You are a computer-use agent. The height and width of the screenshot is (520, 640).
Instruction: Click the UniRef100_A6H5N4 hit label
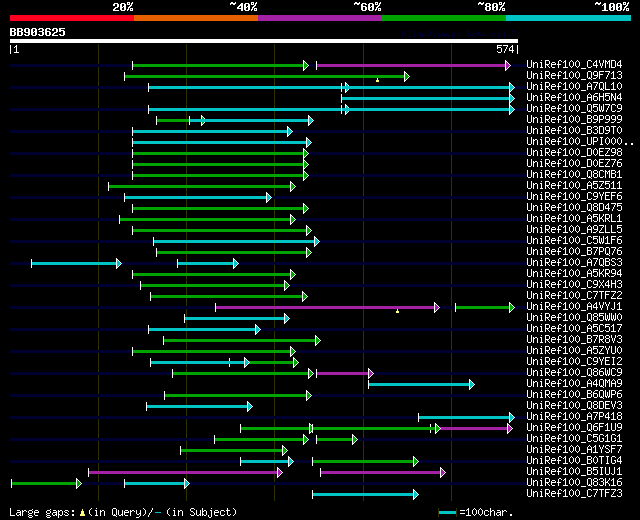pyautogui.click(x=574, y=98)
